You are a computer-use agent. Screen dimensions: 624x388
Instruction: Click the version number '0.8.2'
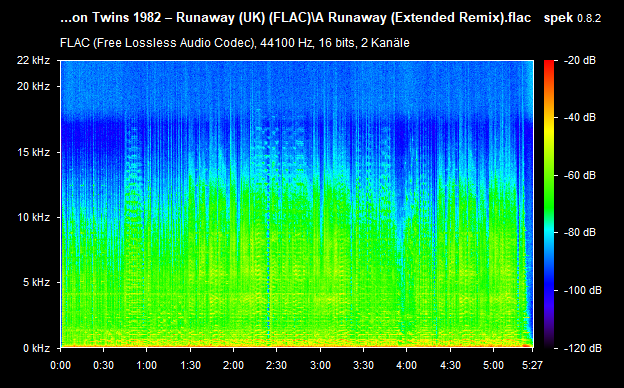pos(589,18)
